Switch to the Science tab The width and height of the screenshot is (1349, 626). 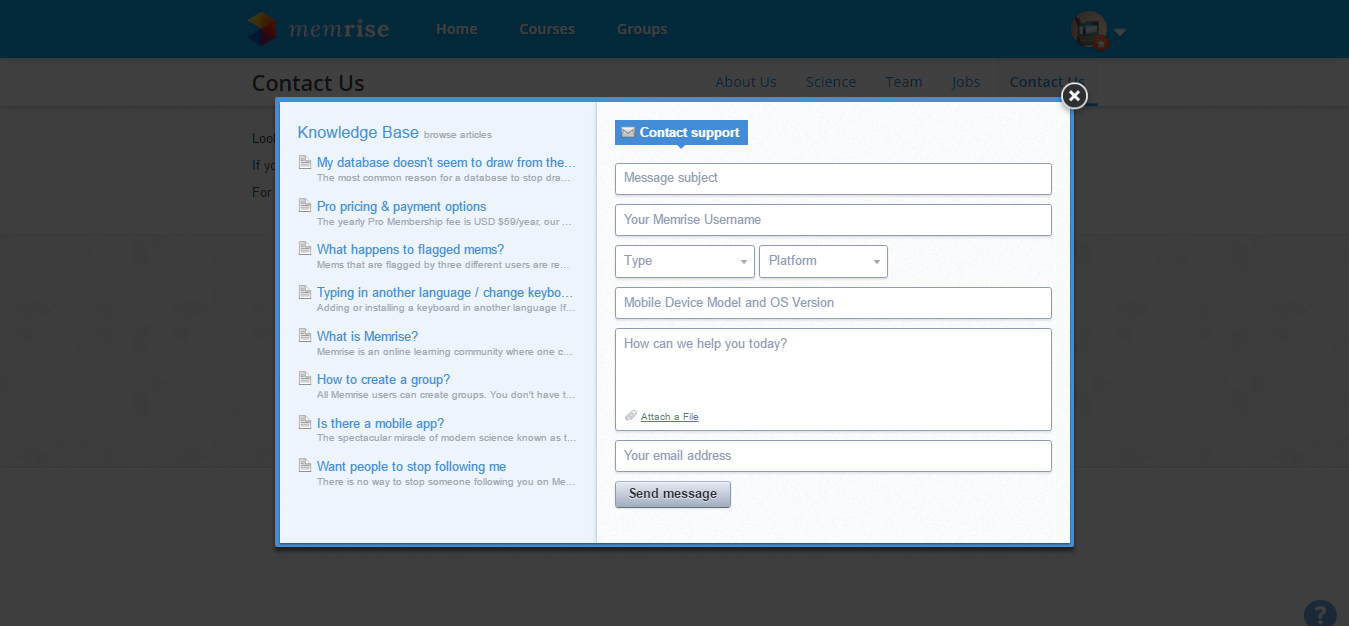tap(831, 82)
